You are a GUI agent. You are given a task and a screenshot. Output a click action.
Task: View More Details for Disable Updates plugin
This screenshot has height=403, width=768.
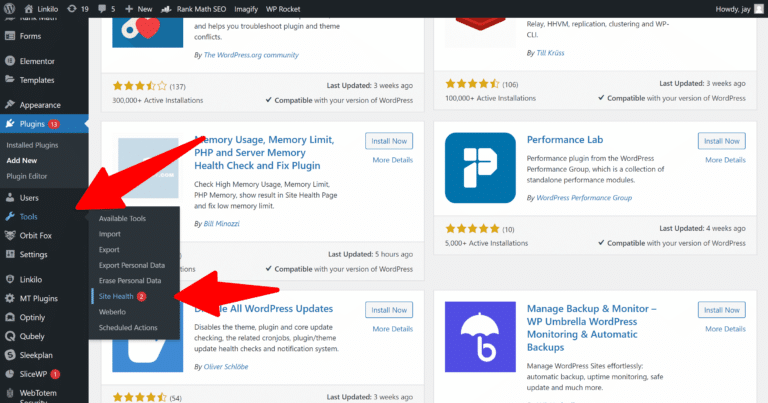click(x=392, y=329)
